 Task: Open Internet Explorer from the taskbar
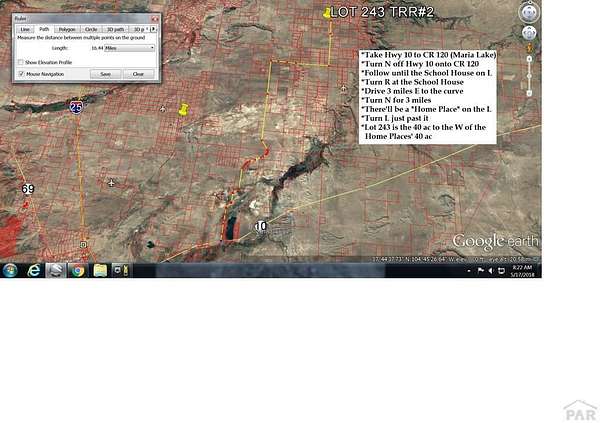tap(33, 270)
